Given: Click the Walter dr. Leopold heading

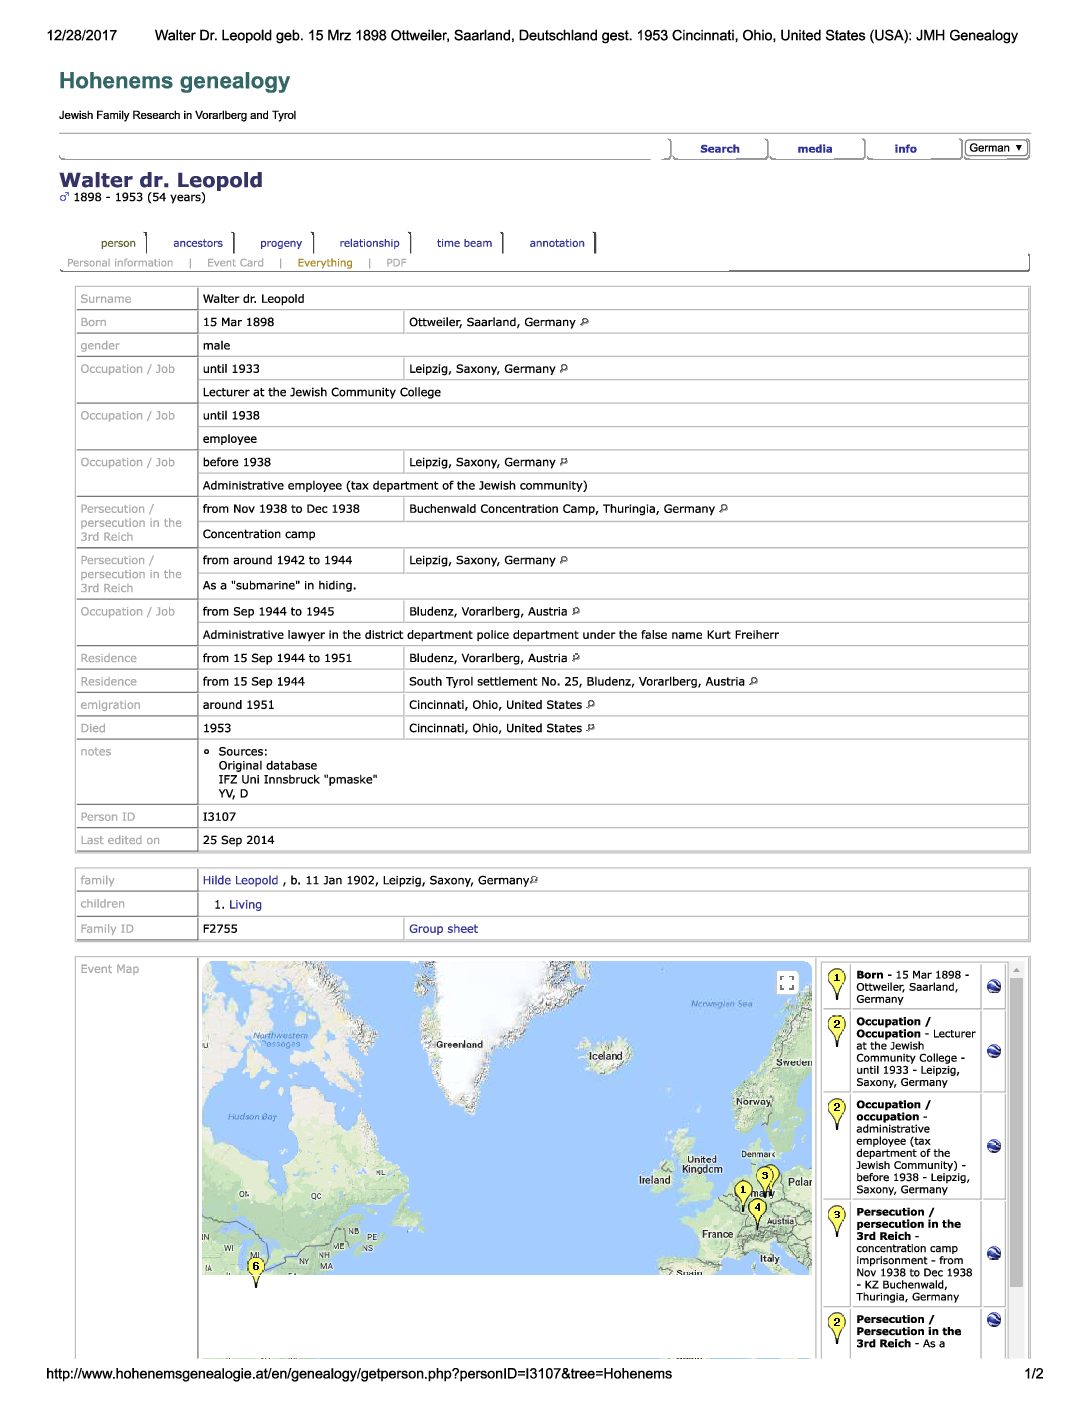Looking at the screenshot, I should (161, 180).
